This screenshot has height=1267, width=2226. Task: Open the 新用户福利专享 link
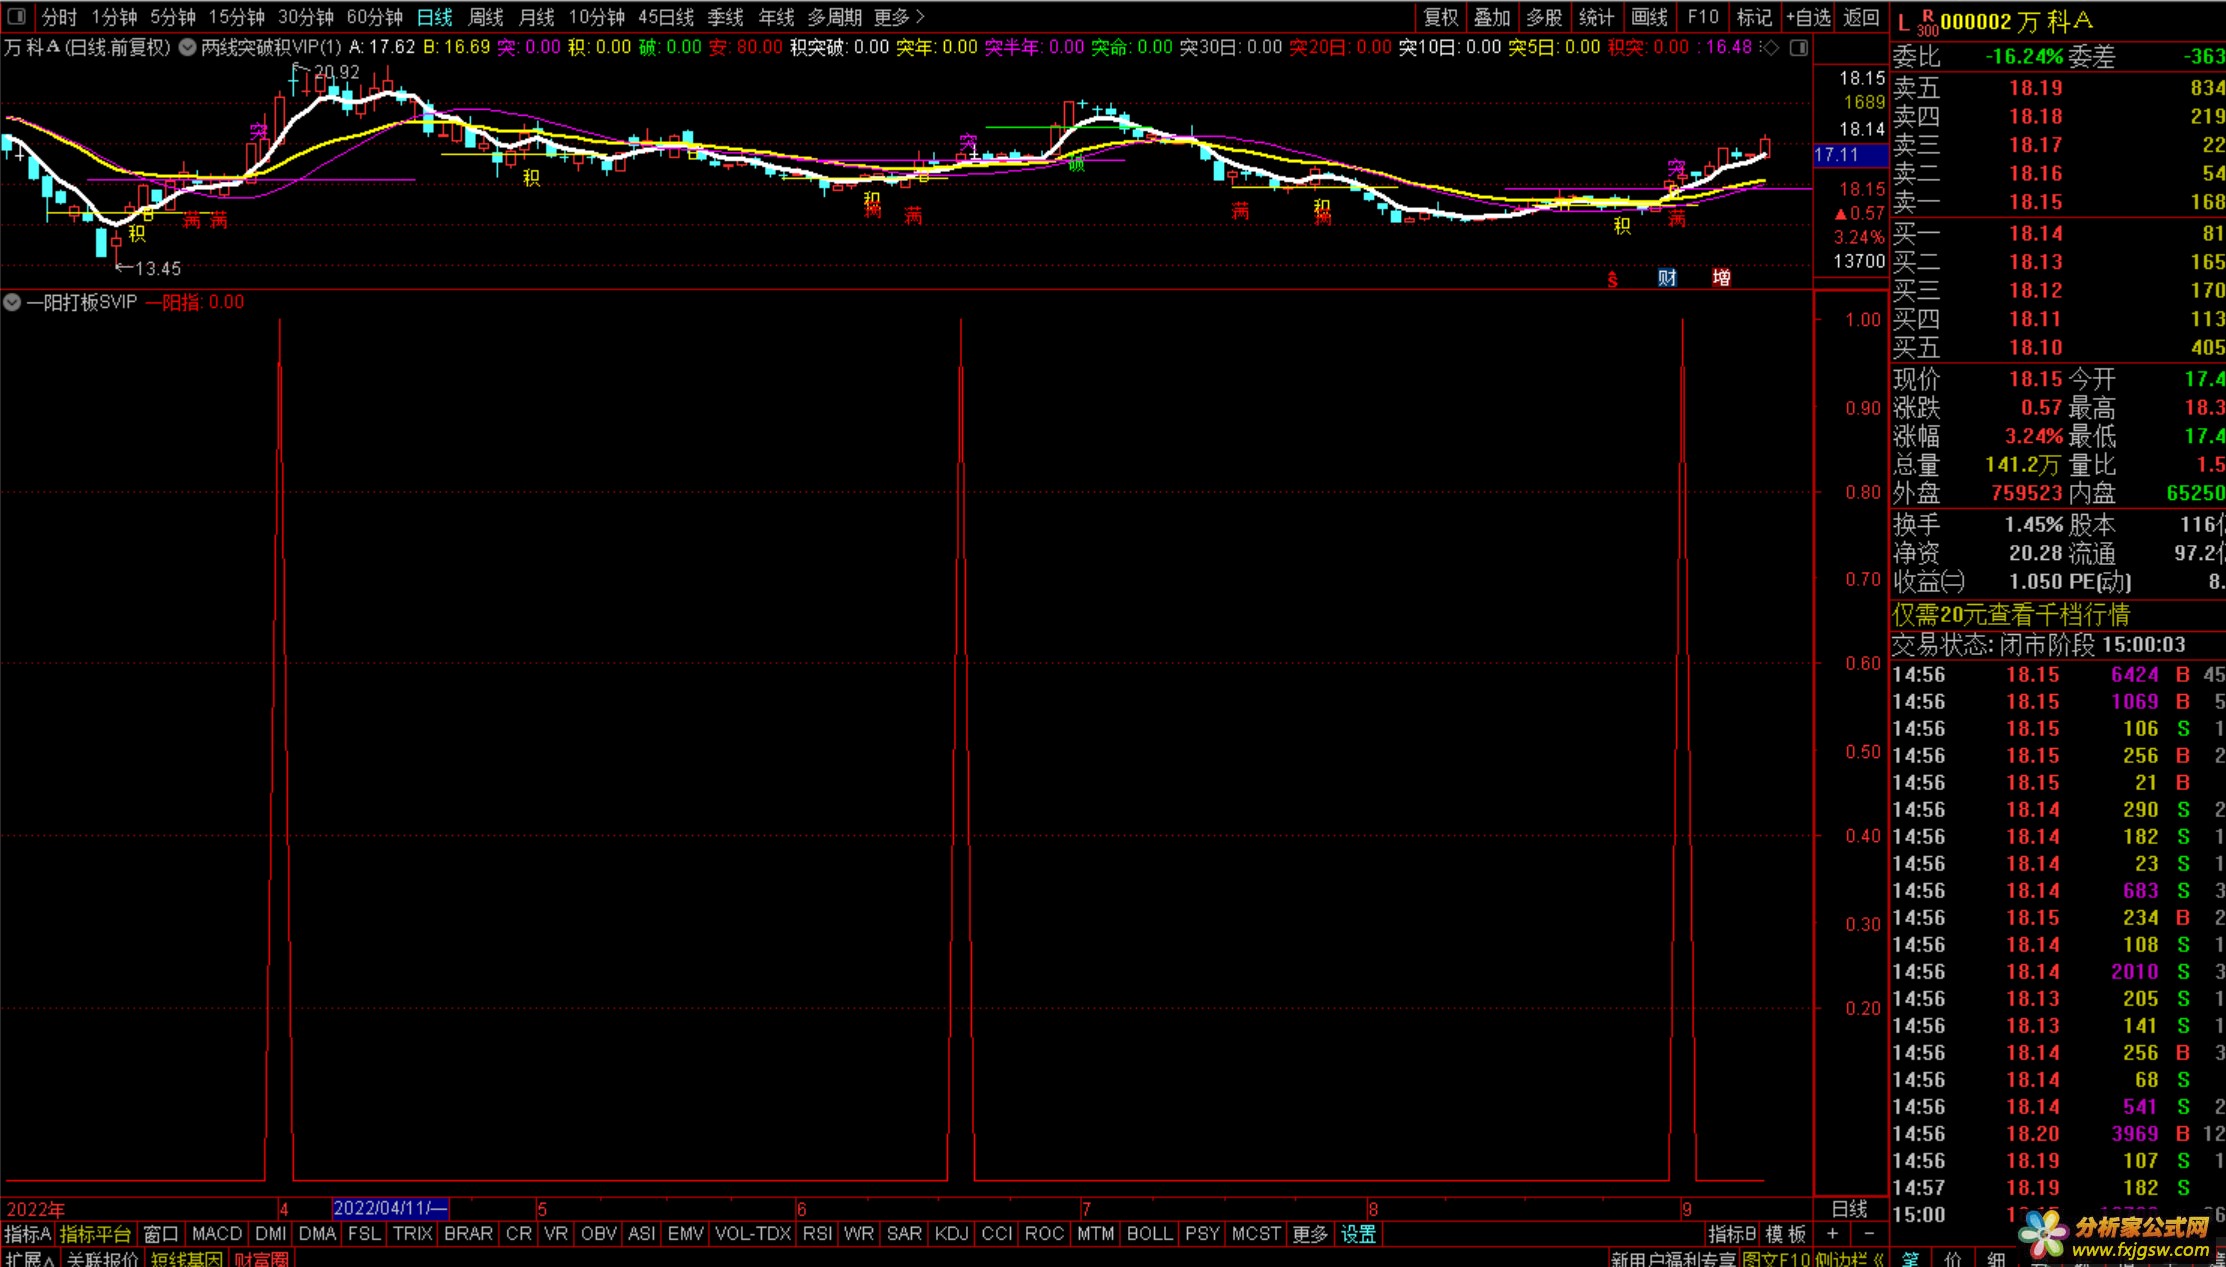click(x=1673, y=1259)
